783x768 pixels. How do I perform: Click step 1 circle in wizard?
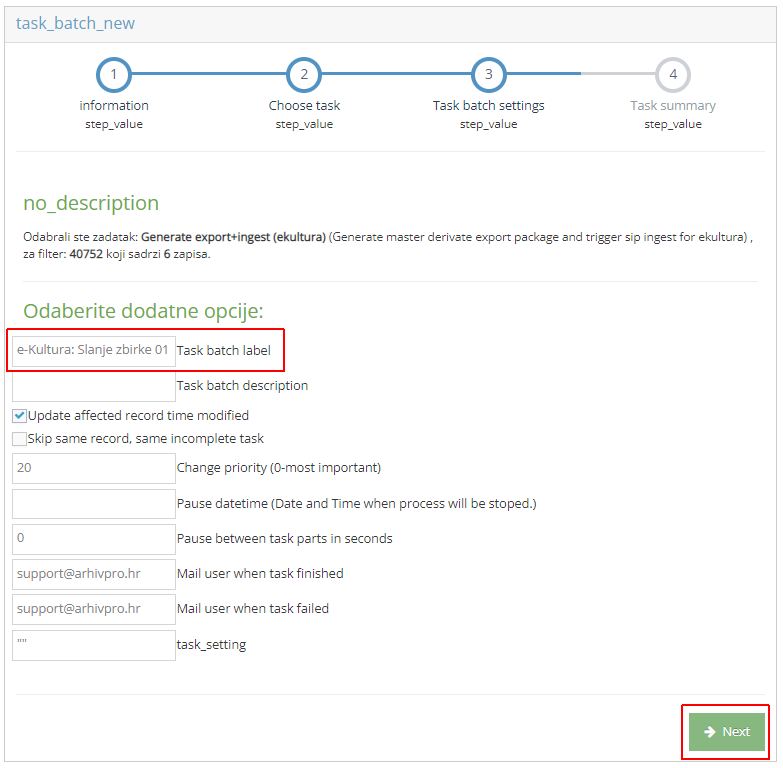(114, 74)
